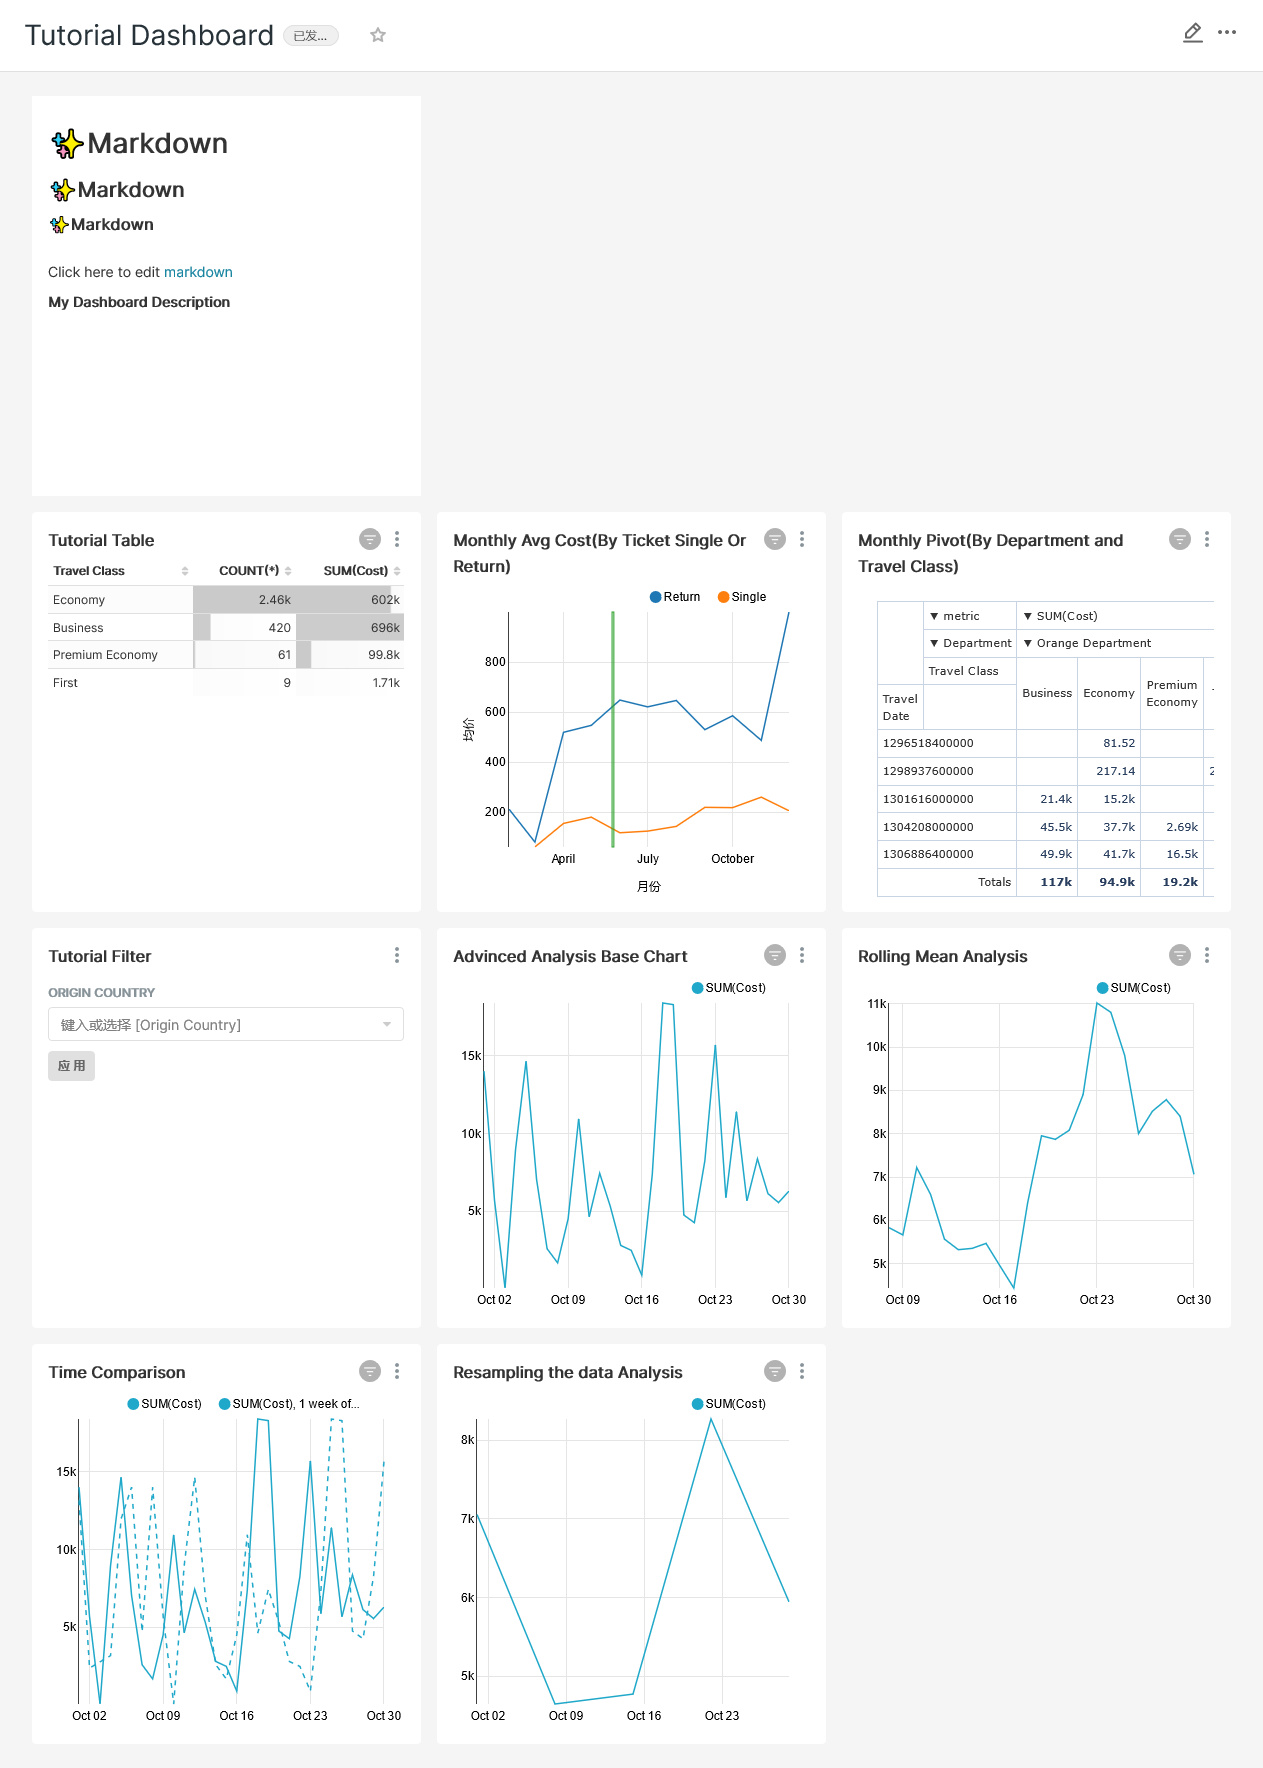
Task: Open three-dot menu of Rolling Mean Analysis
Action: click(x=1207, y=955)
